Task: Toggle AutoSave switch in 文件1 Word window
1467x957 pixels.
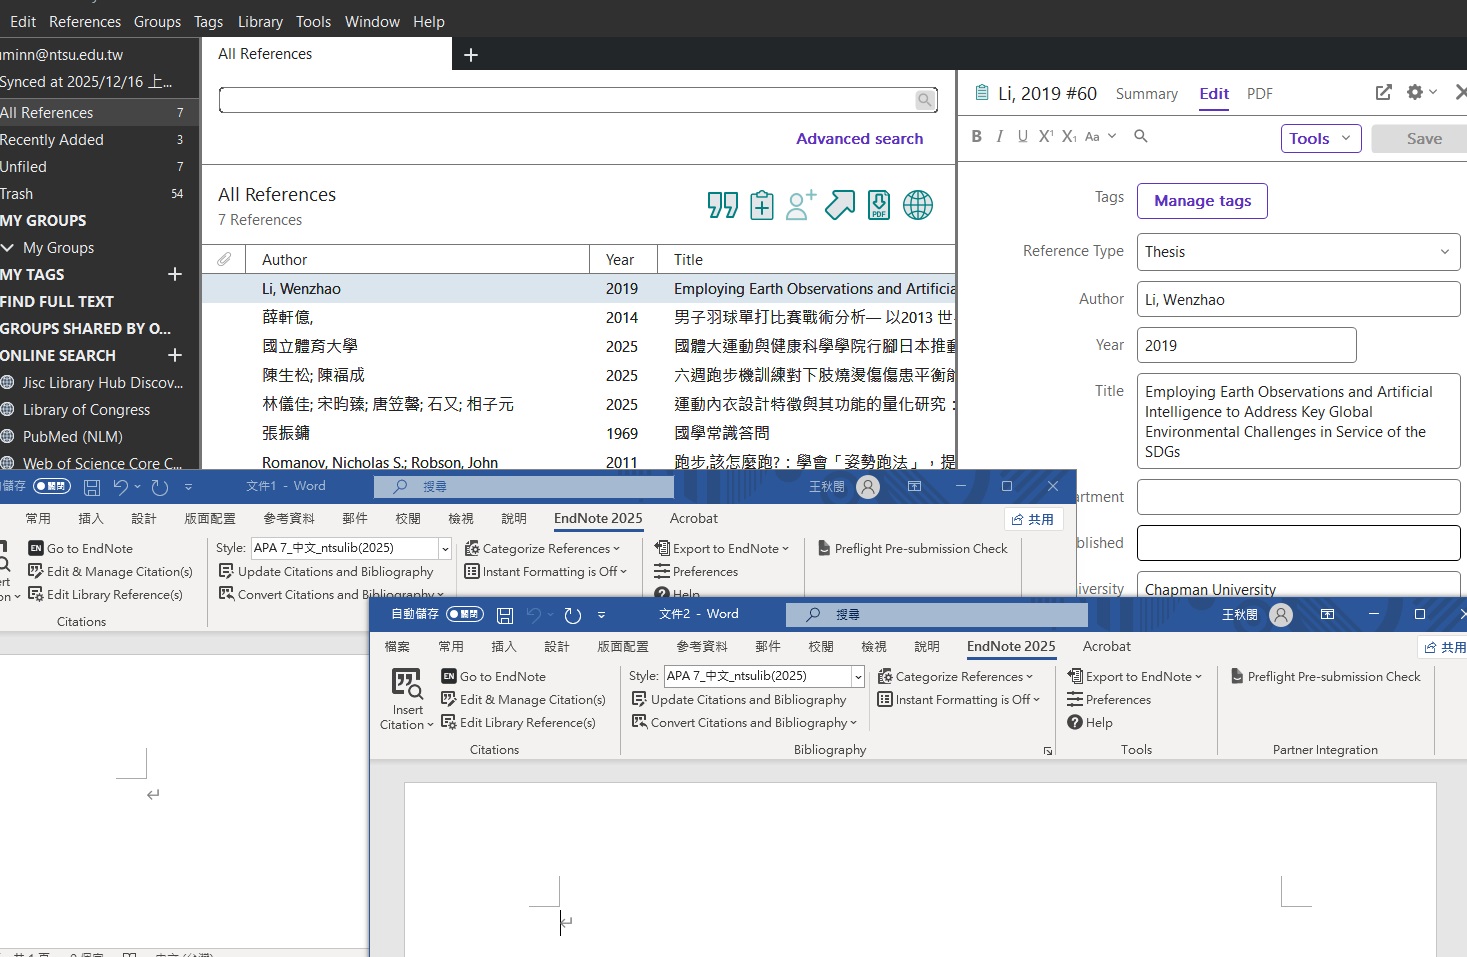Action: click(x=52, y=486)
